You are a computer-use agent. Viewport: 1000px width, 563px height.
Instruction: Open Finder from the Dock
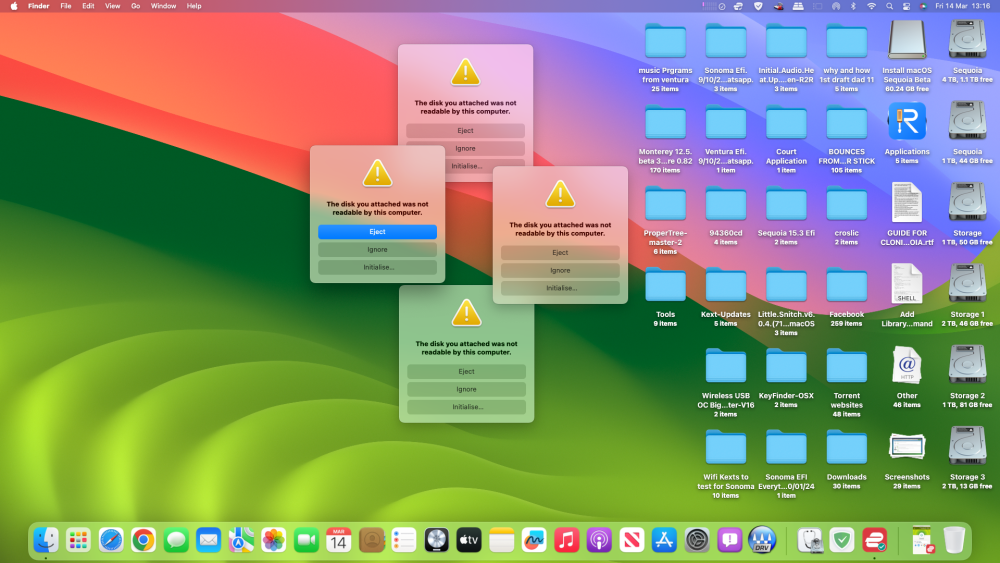[46, 540]
